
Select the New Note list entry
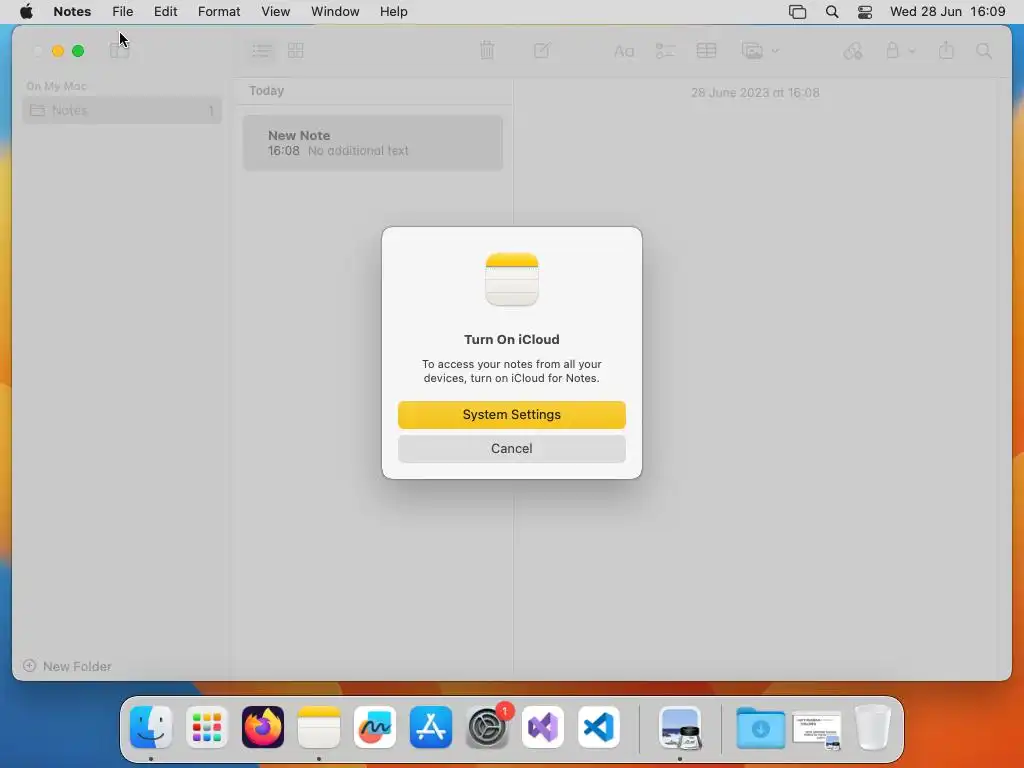click(x=373, y=143)
